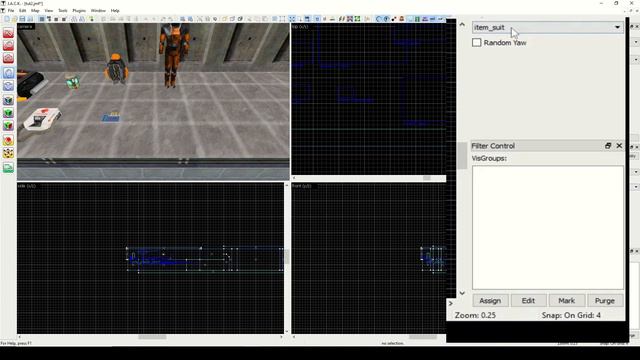This screenshot has width=640, height=360.
Task: Click the sidebar scroll down arrow
Action: (462, 293)
